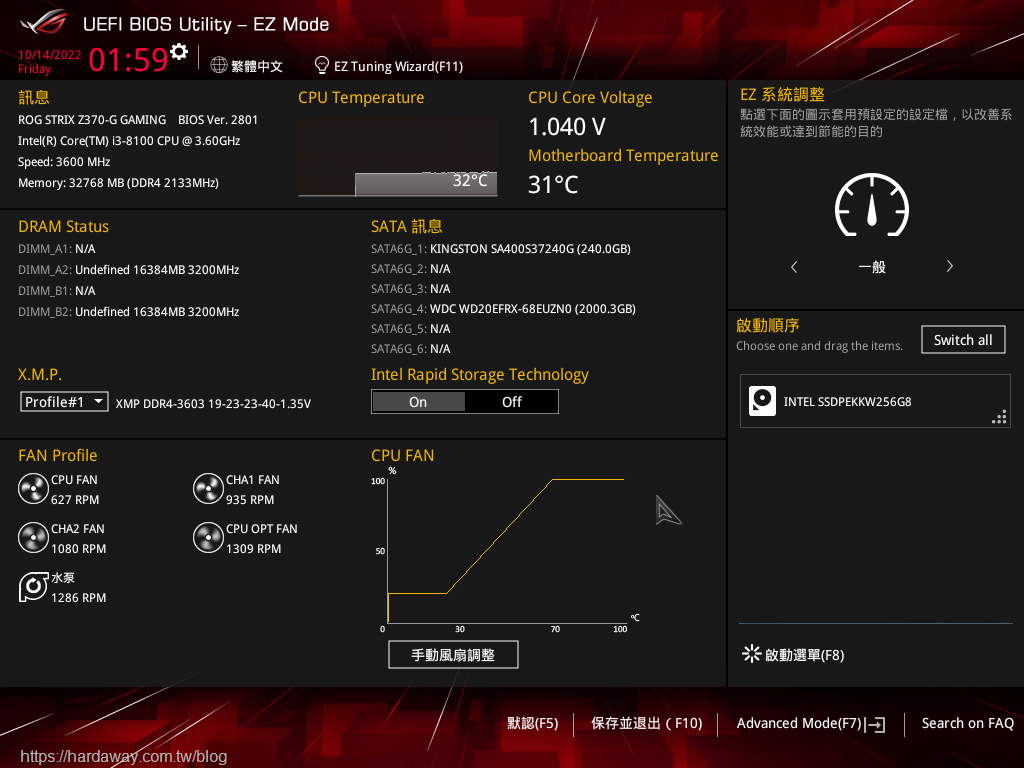This screenshot has width=1024, height=768.
Task: Load defaults with 默認(F5)
Action: (533, 723)
